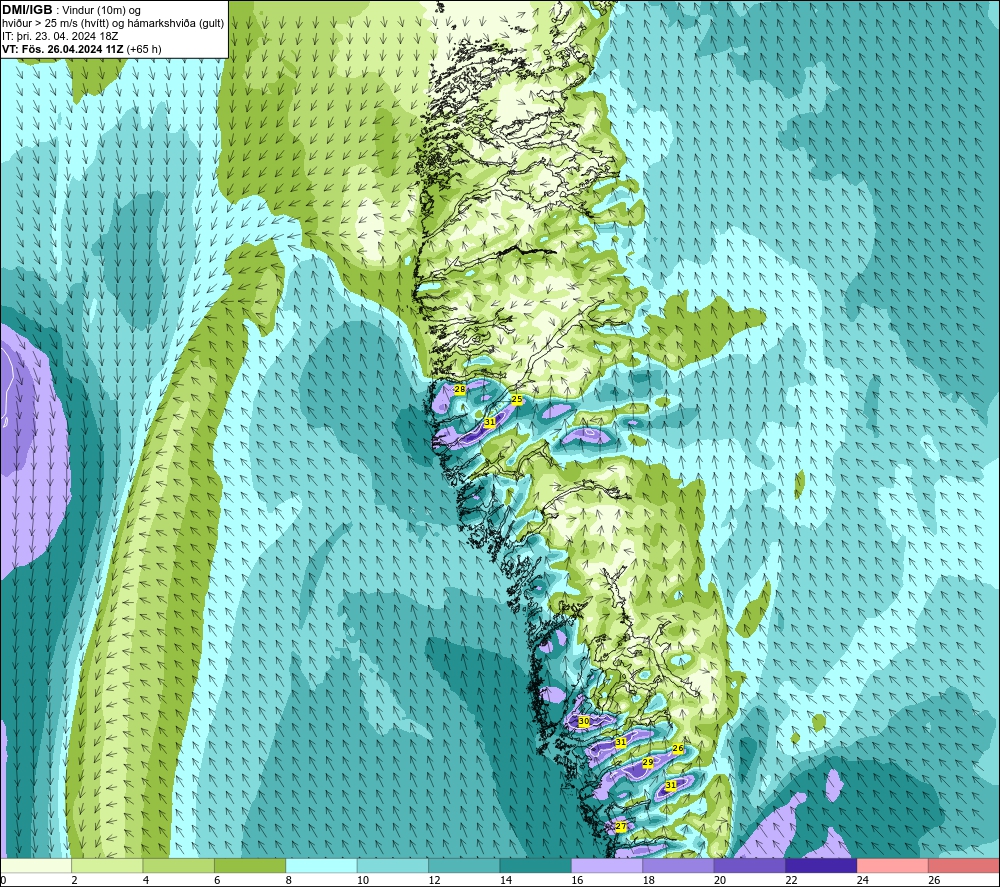The width and height of the screenshot is (1000, 887).
Task: Click the yellow gust label 29
Action: point(648,763)
